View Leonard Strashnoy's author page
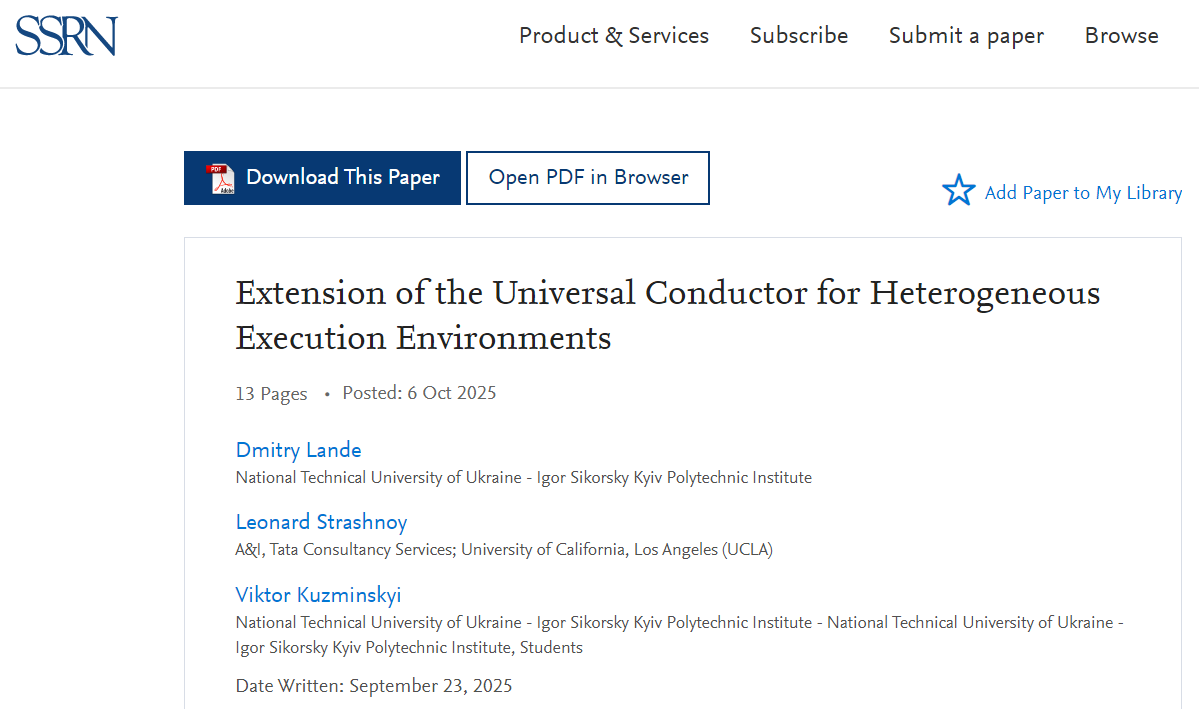 click(x=321, y=522)
